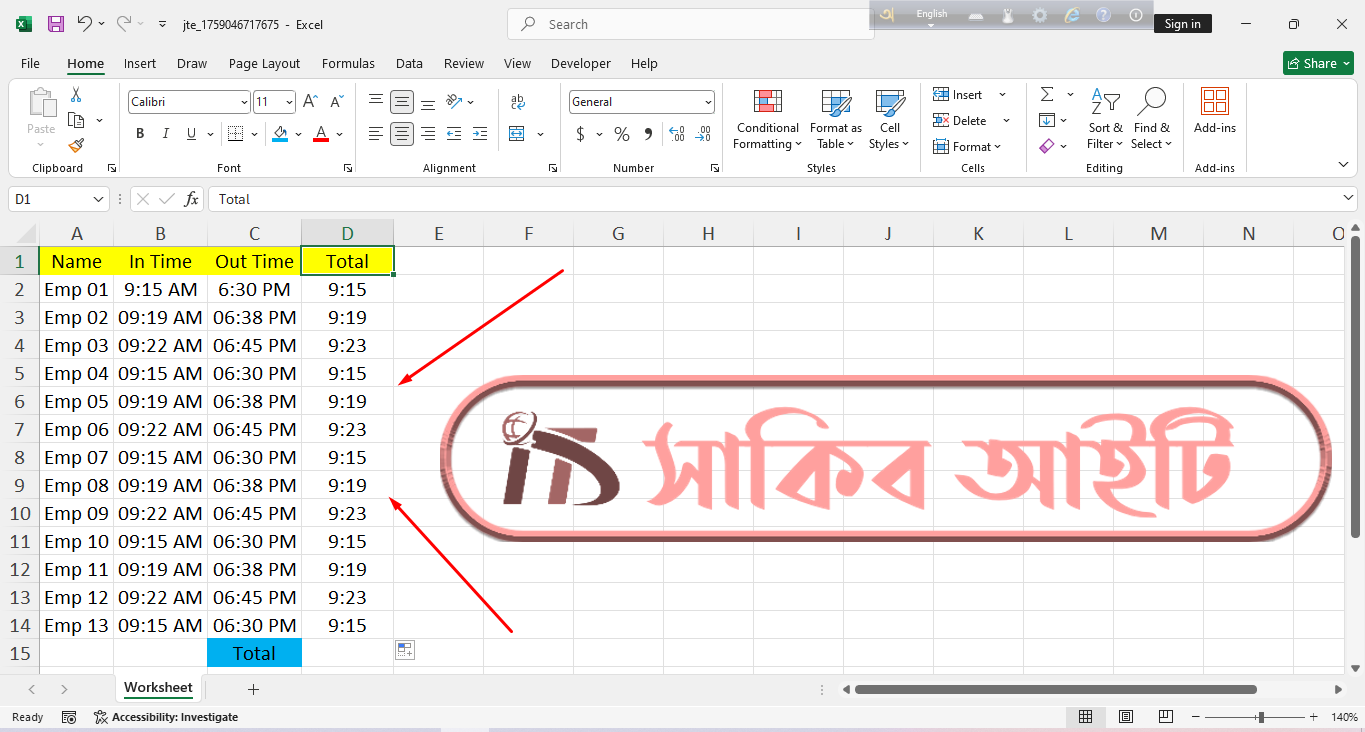Open the Name Box dropdown arrow
Image resolution: width=1365 pixels, height=732 pixels.
click(98, 199)
